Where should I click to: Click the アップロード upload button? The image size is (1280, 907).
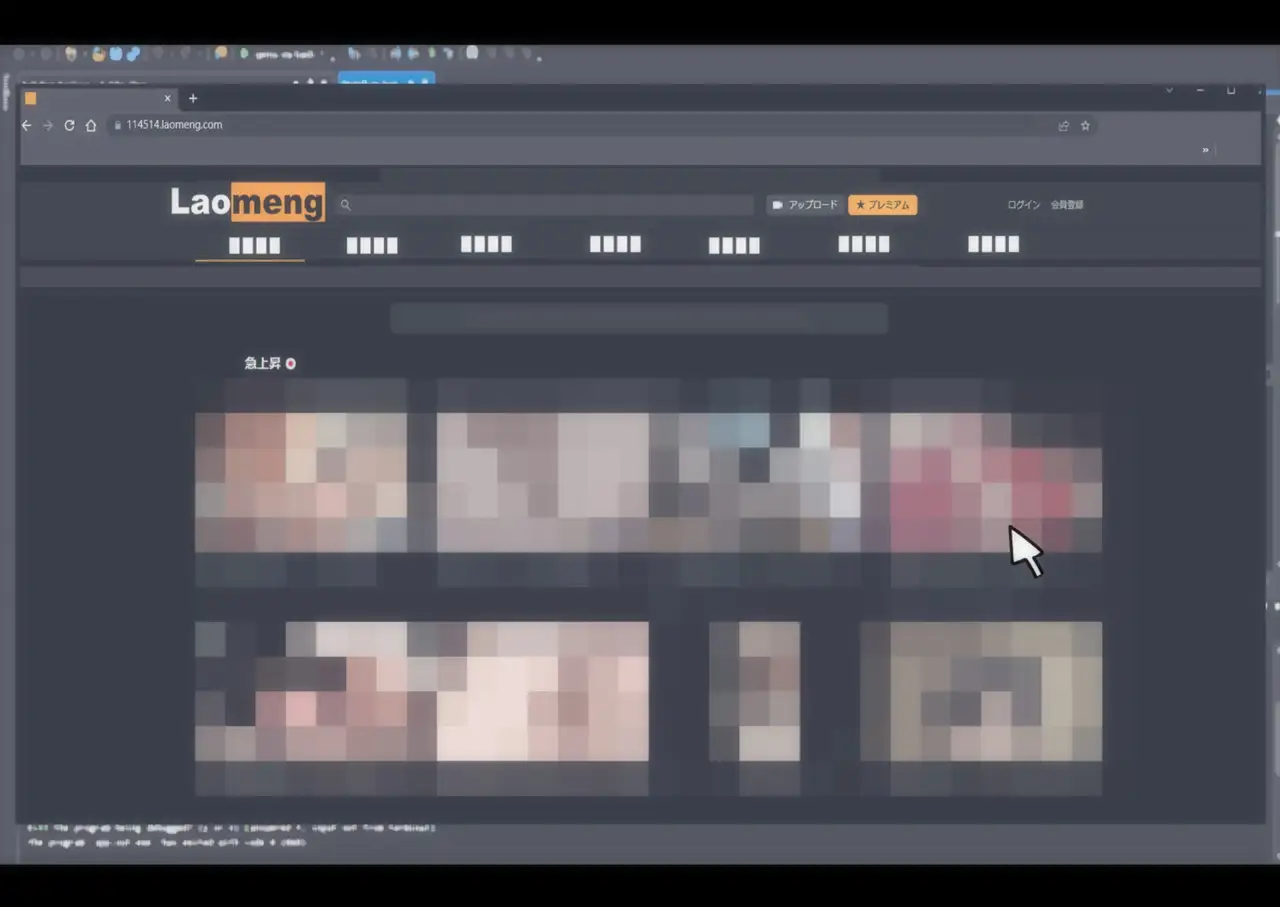click(805, 205)
